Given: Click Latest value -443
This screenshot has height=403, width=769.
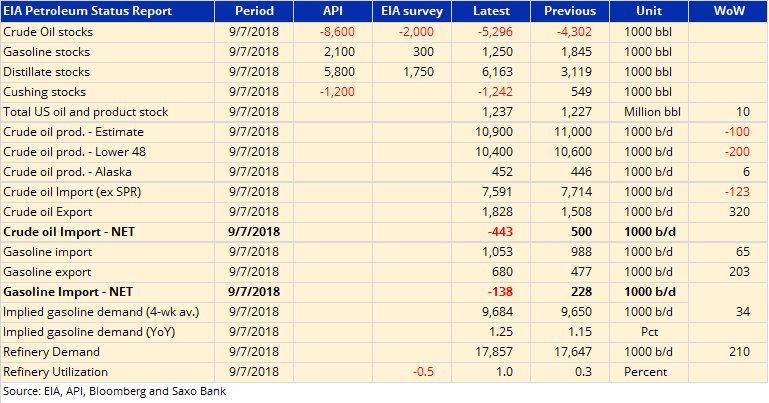Looking at the screenshot, I should point(500,232).
